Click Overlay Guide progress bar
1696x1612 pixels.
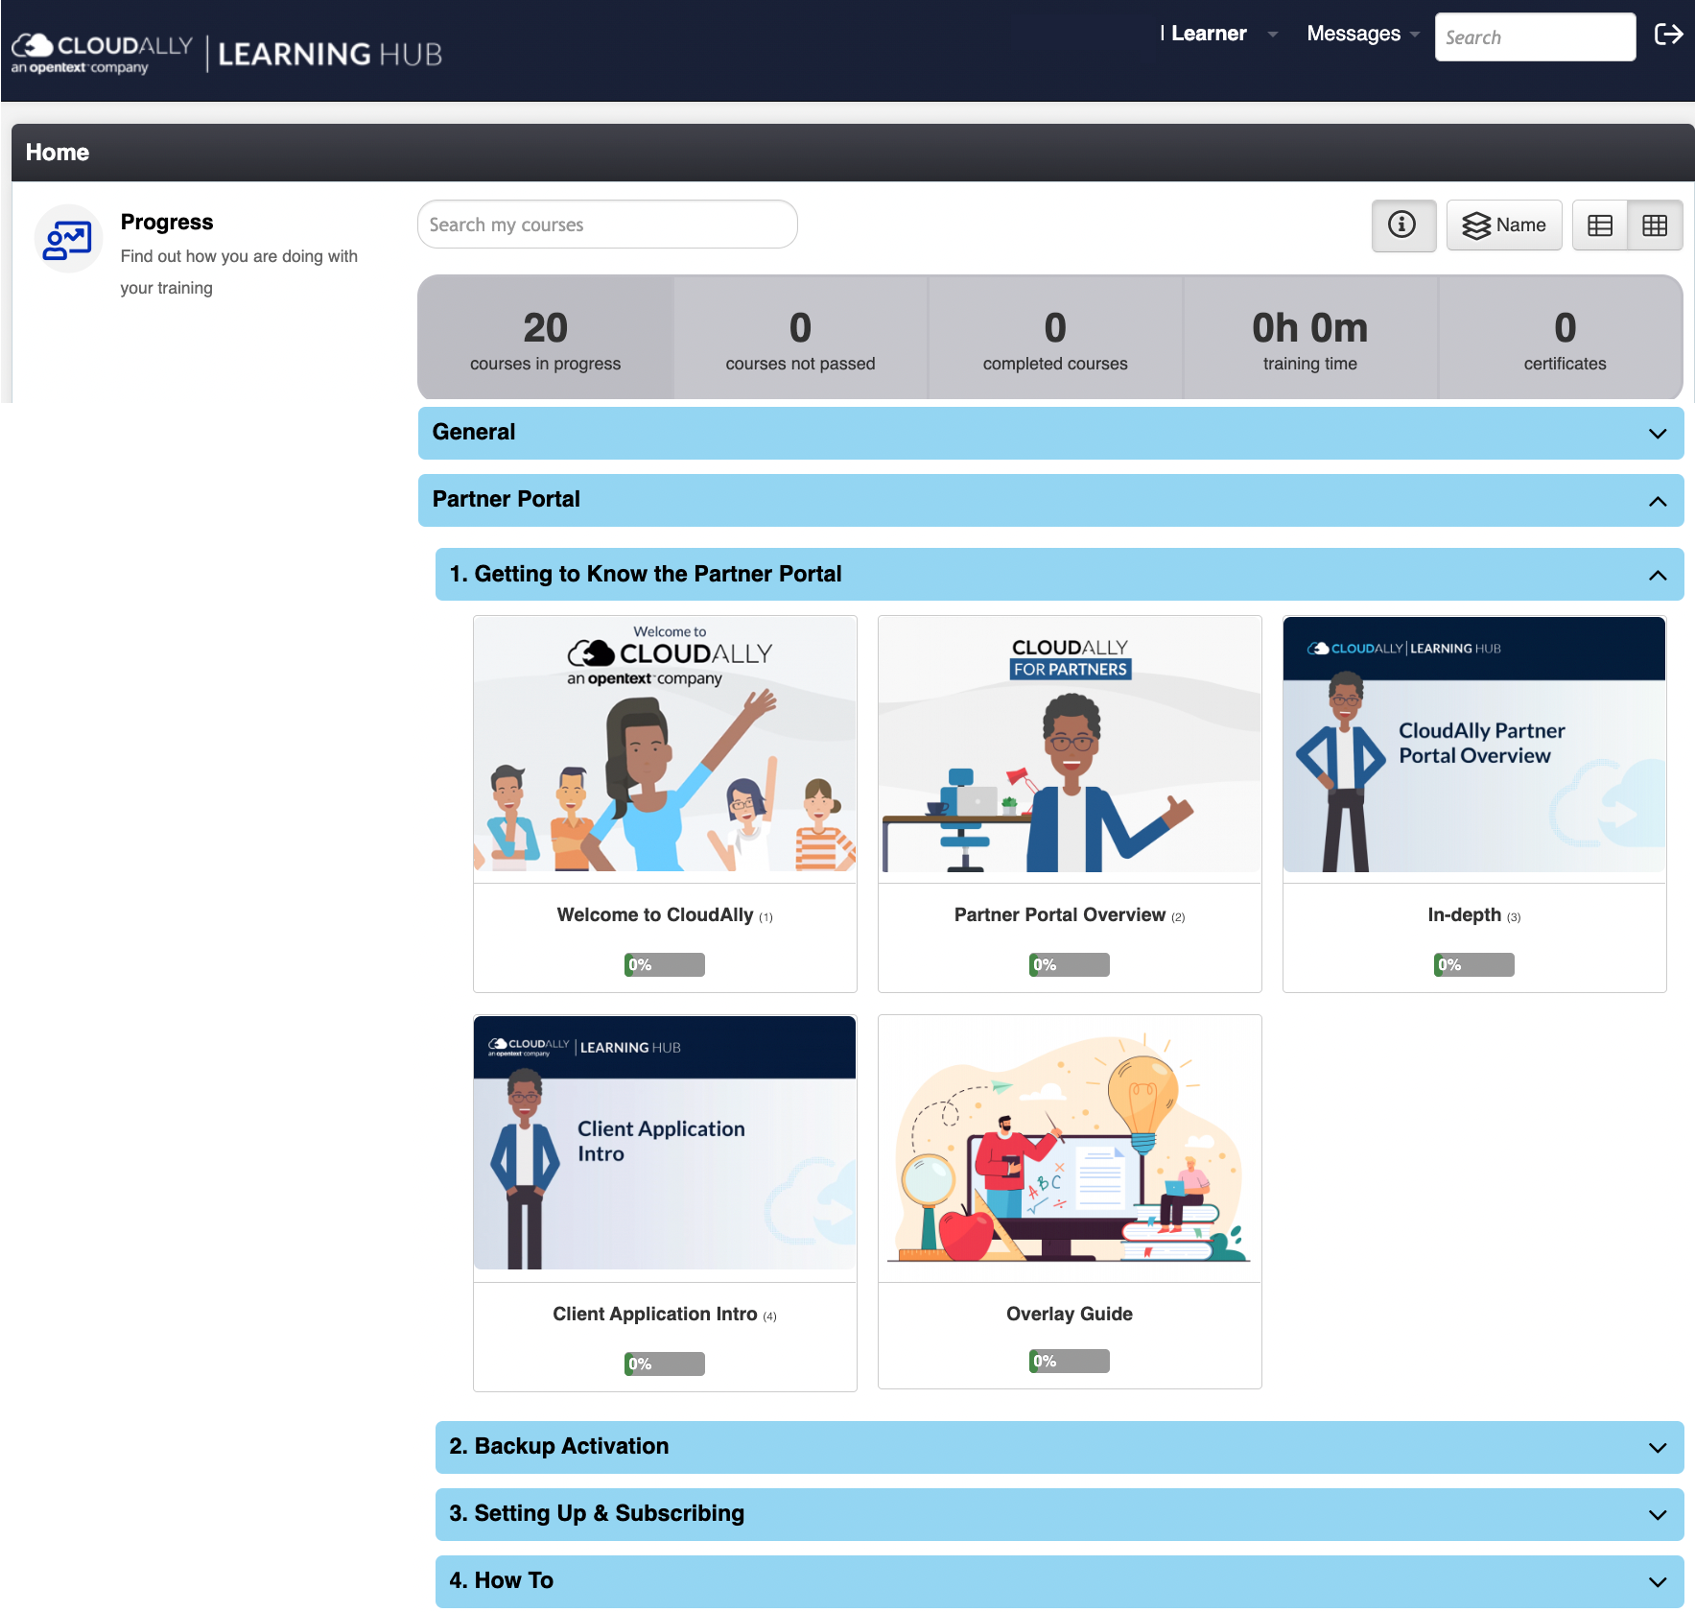click(x=1069, y=1361)
